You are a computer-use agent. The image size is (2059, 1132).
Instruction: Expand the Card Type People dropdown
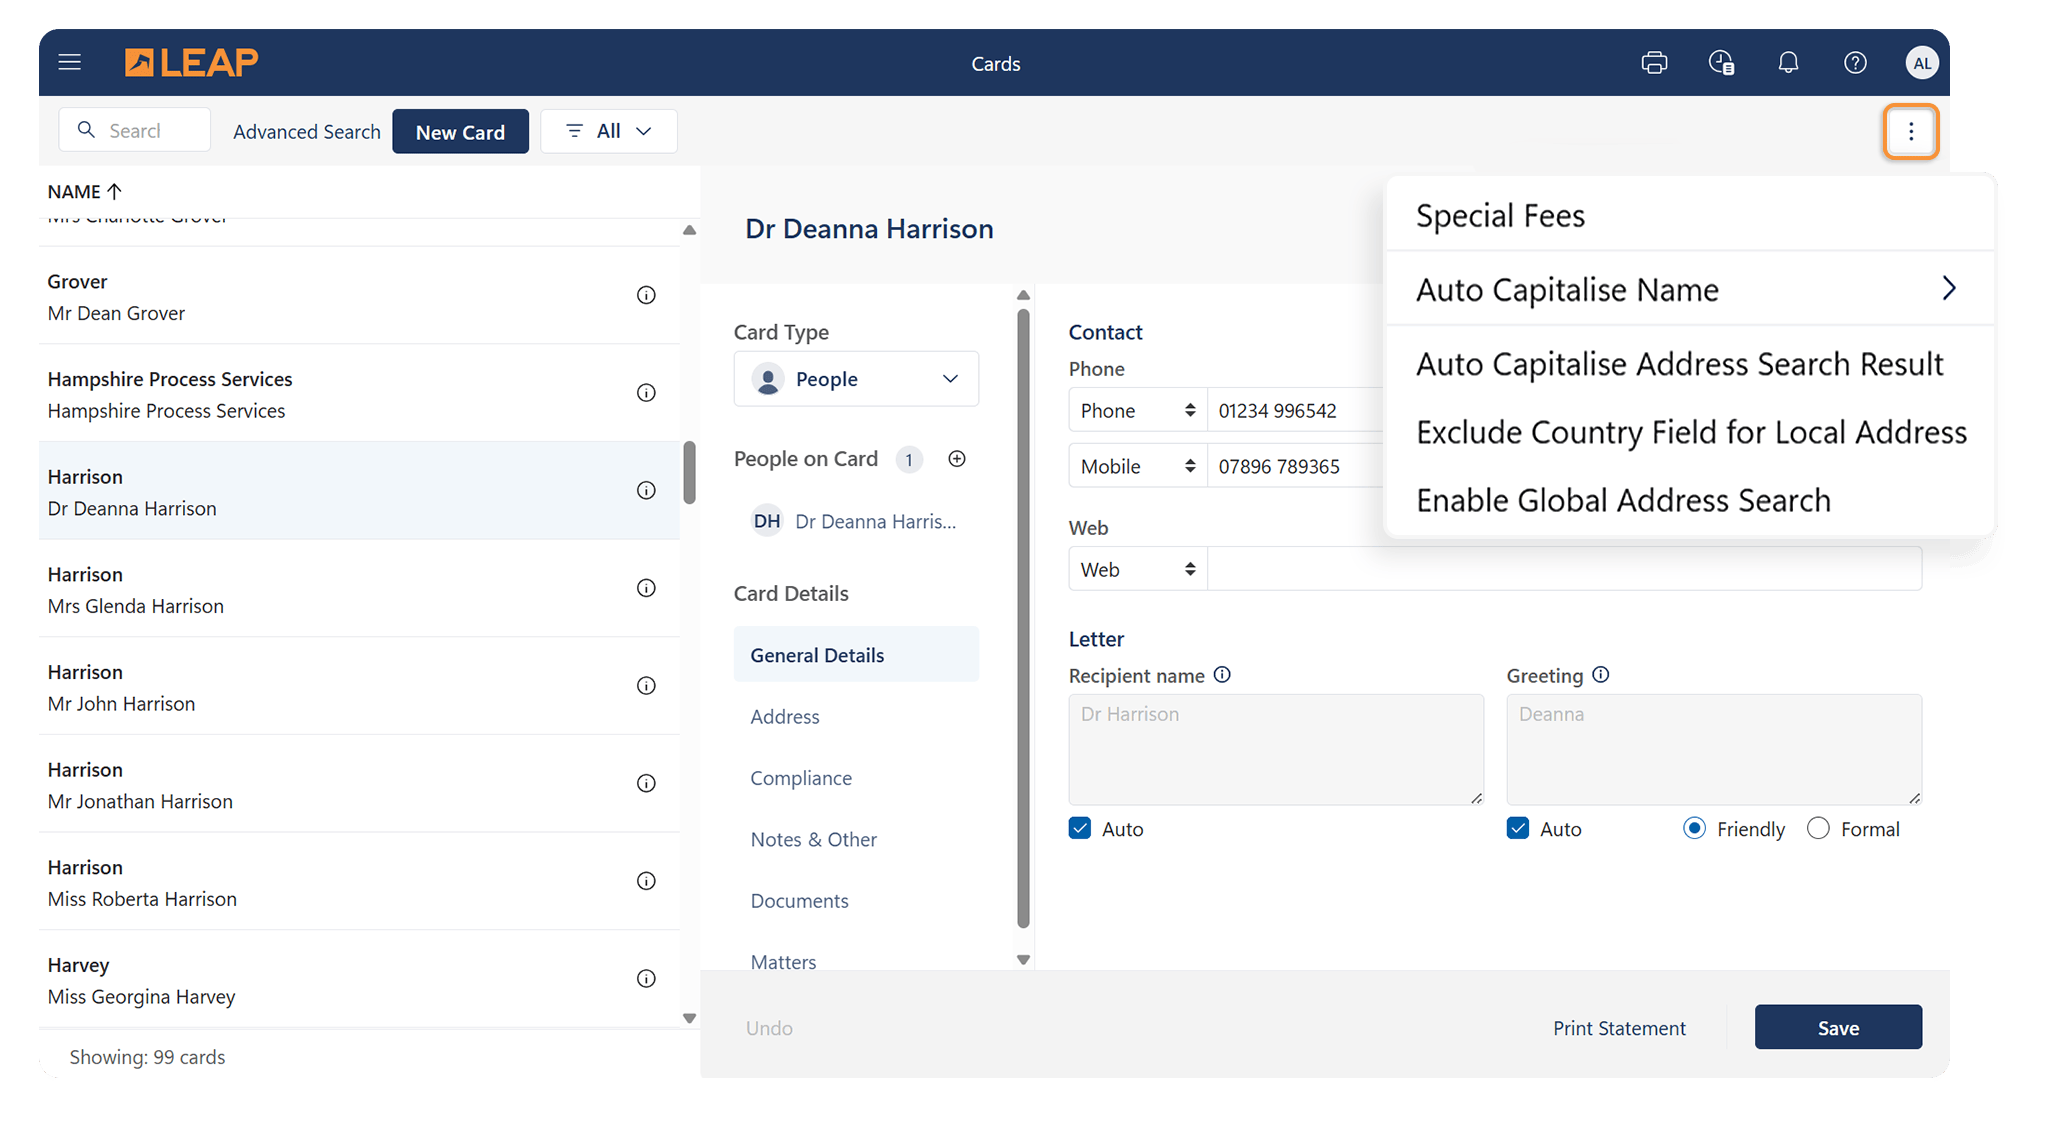[856, 379]
